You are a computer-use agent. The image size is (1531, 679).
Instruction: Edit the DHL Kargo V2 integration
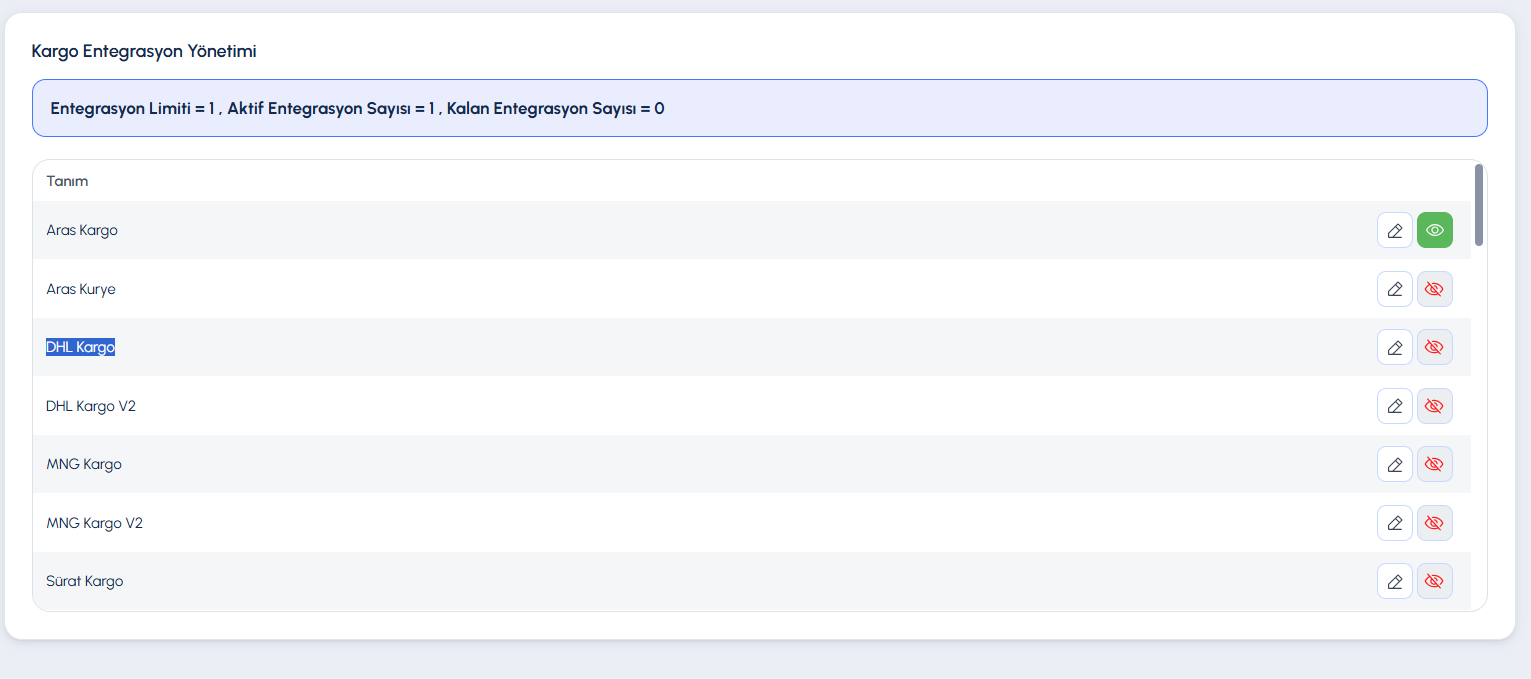[x=1395, y=406]
